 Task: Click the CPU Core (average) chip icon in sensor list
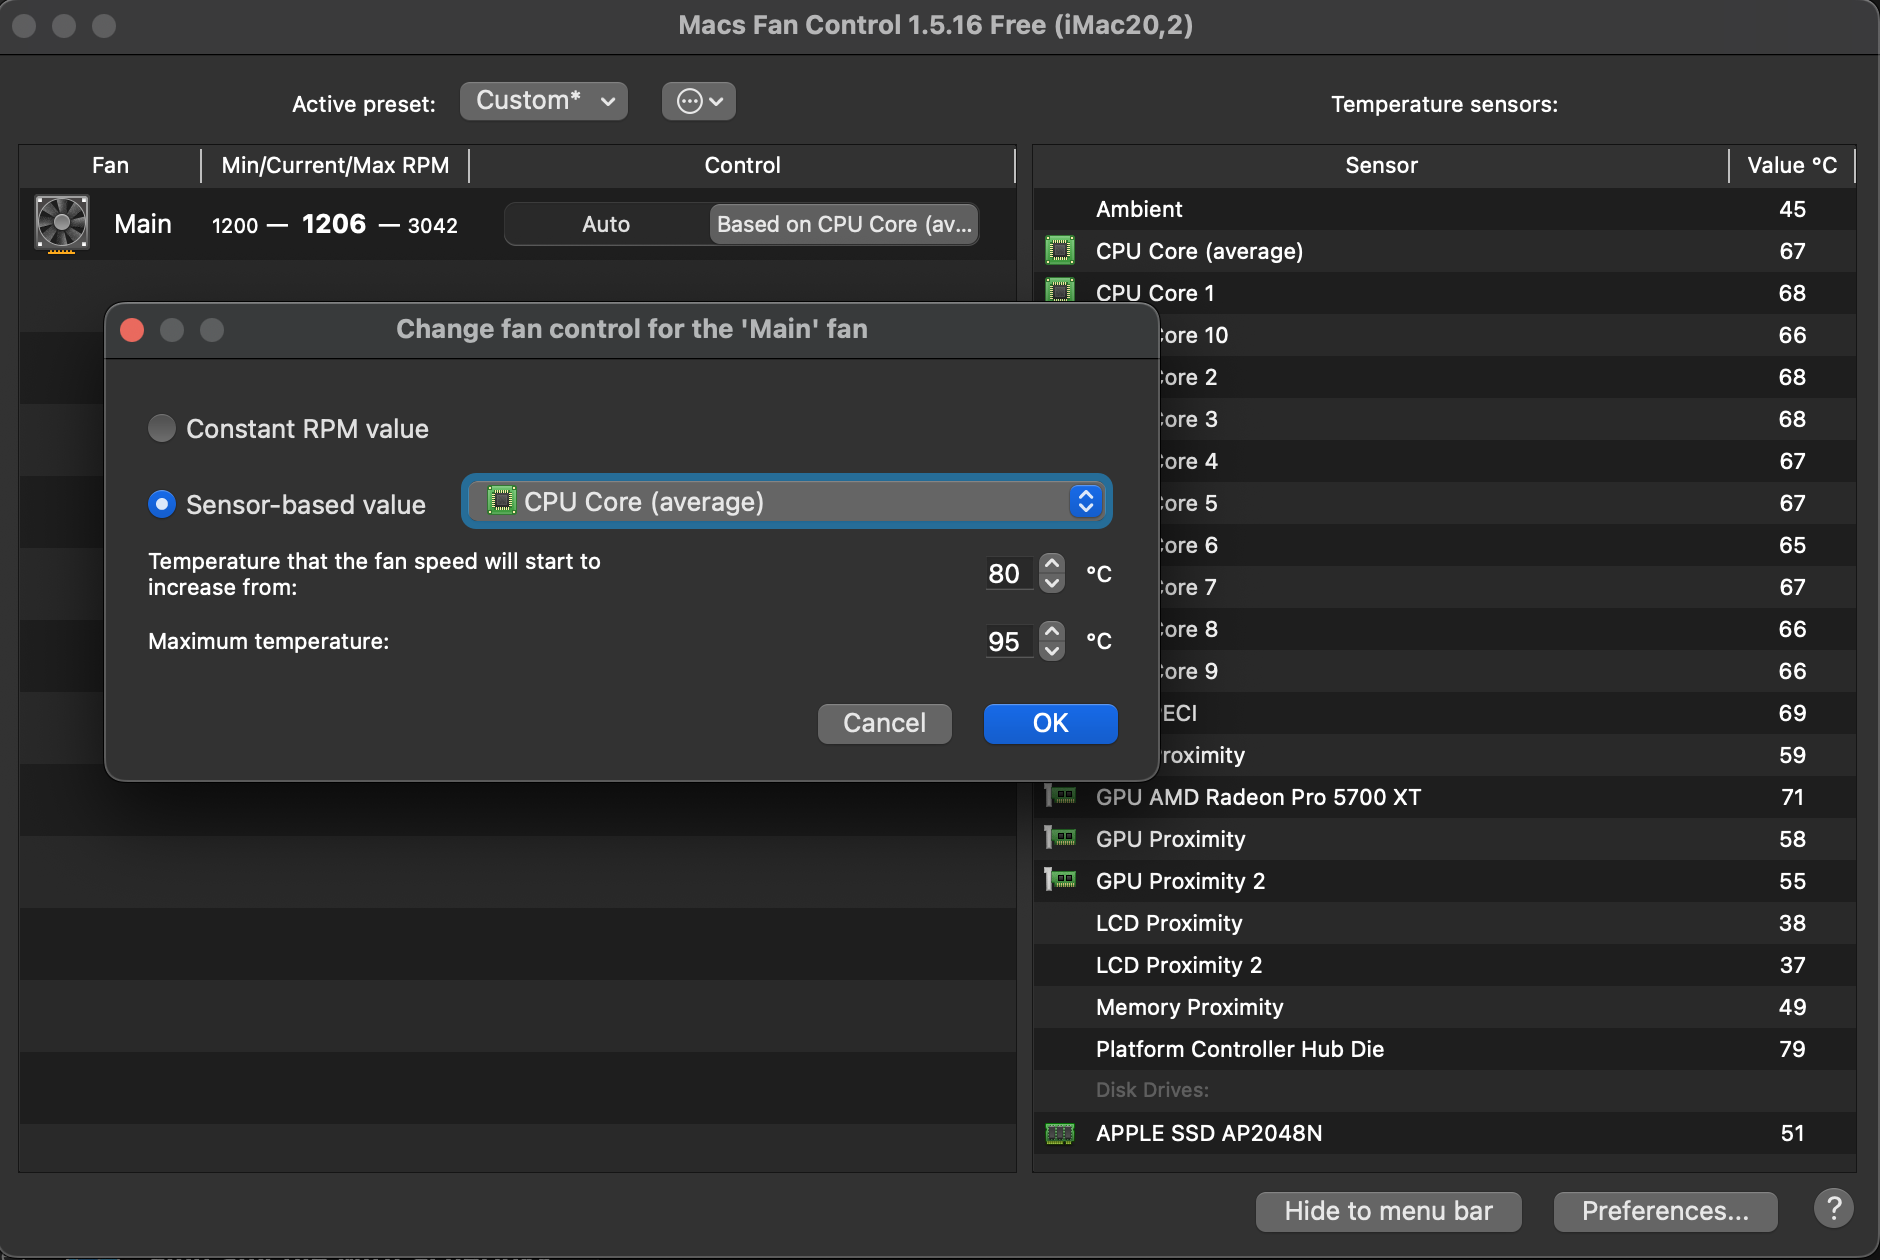(1060, 250)
